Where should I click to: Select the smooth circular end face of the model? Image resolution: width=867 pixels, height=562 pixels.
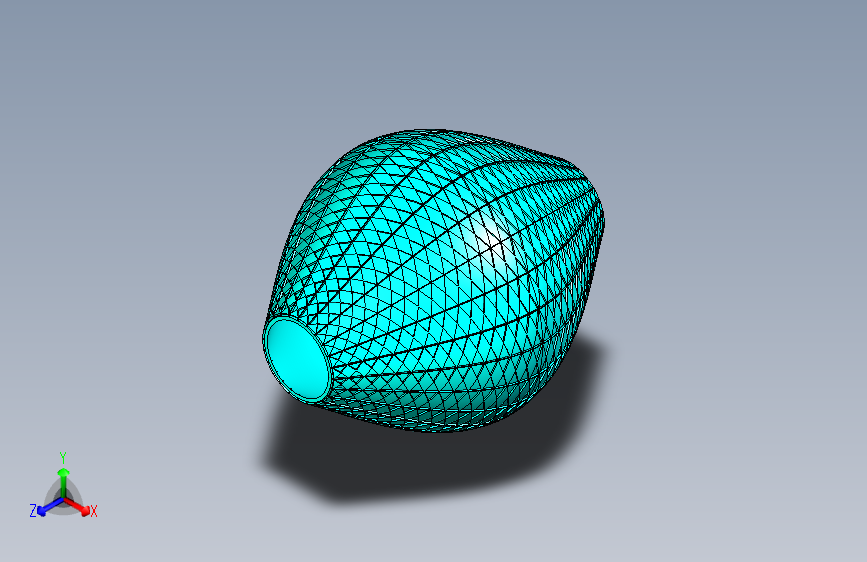pos(297,359)
